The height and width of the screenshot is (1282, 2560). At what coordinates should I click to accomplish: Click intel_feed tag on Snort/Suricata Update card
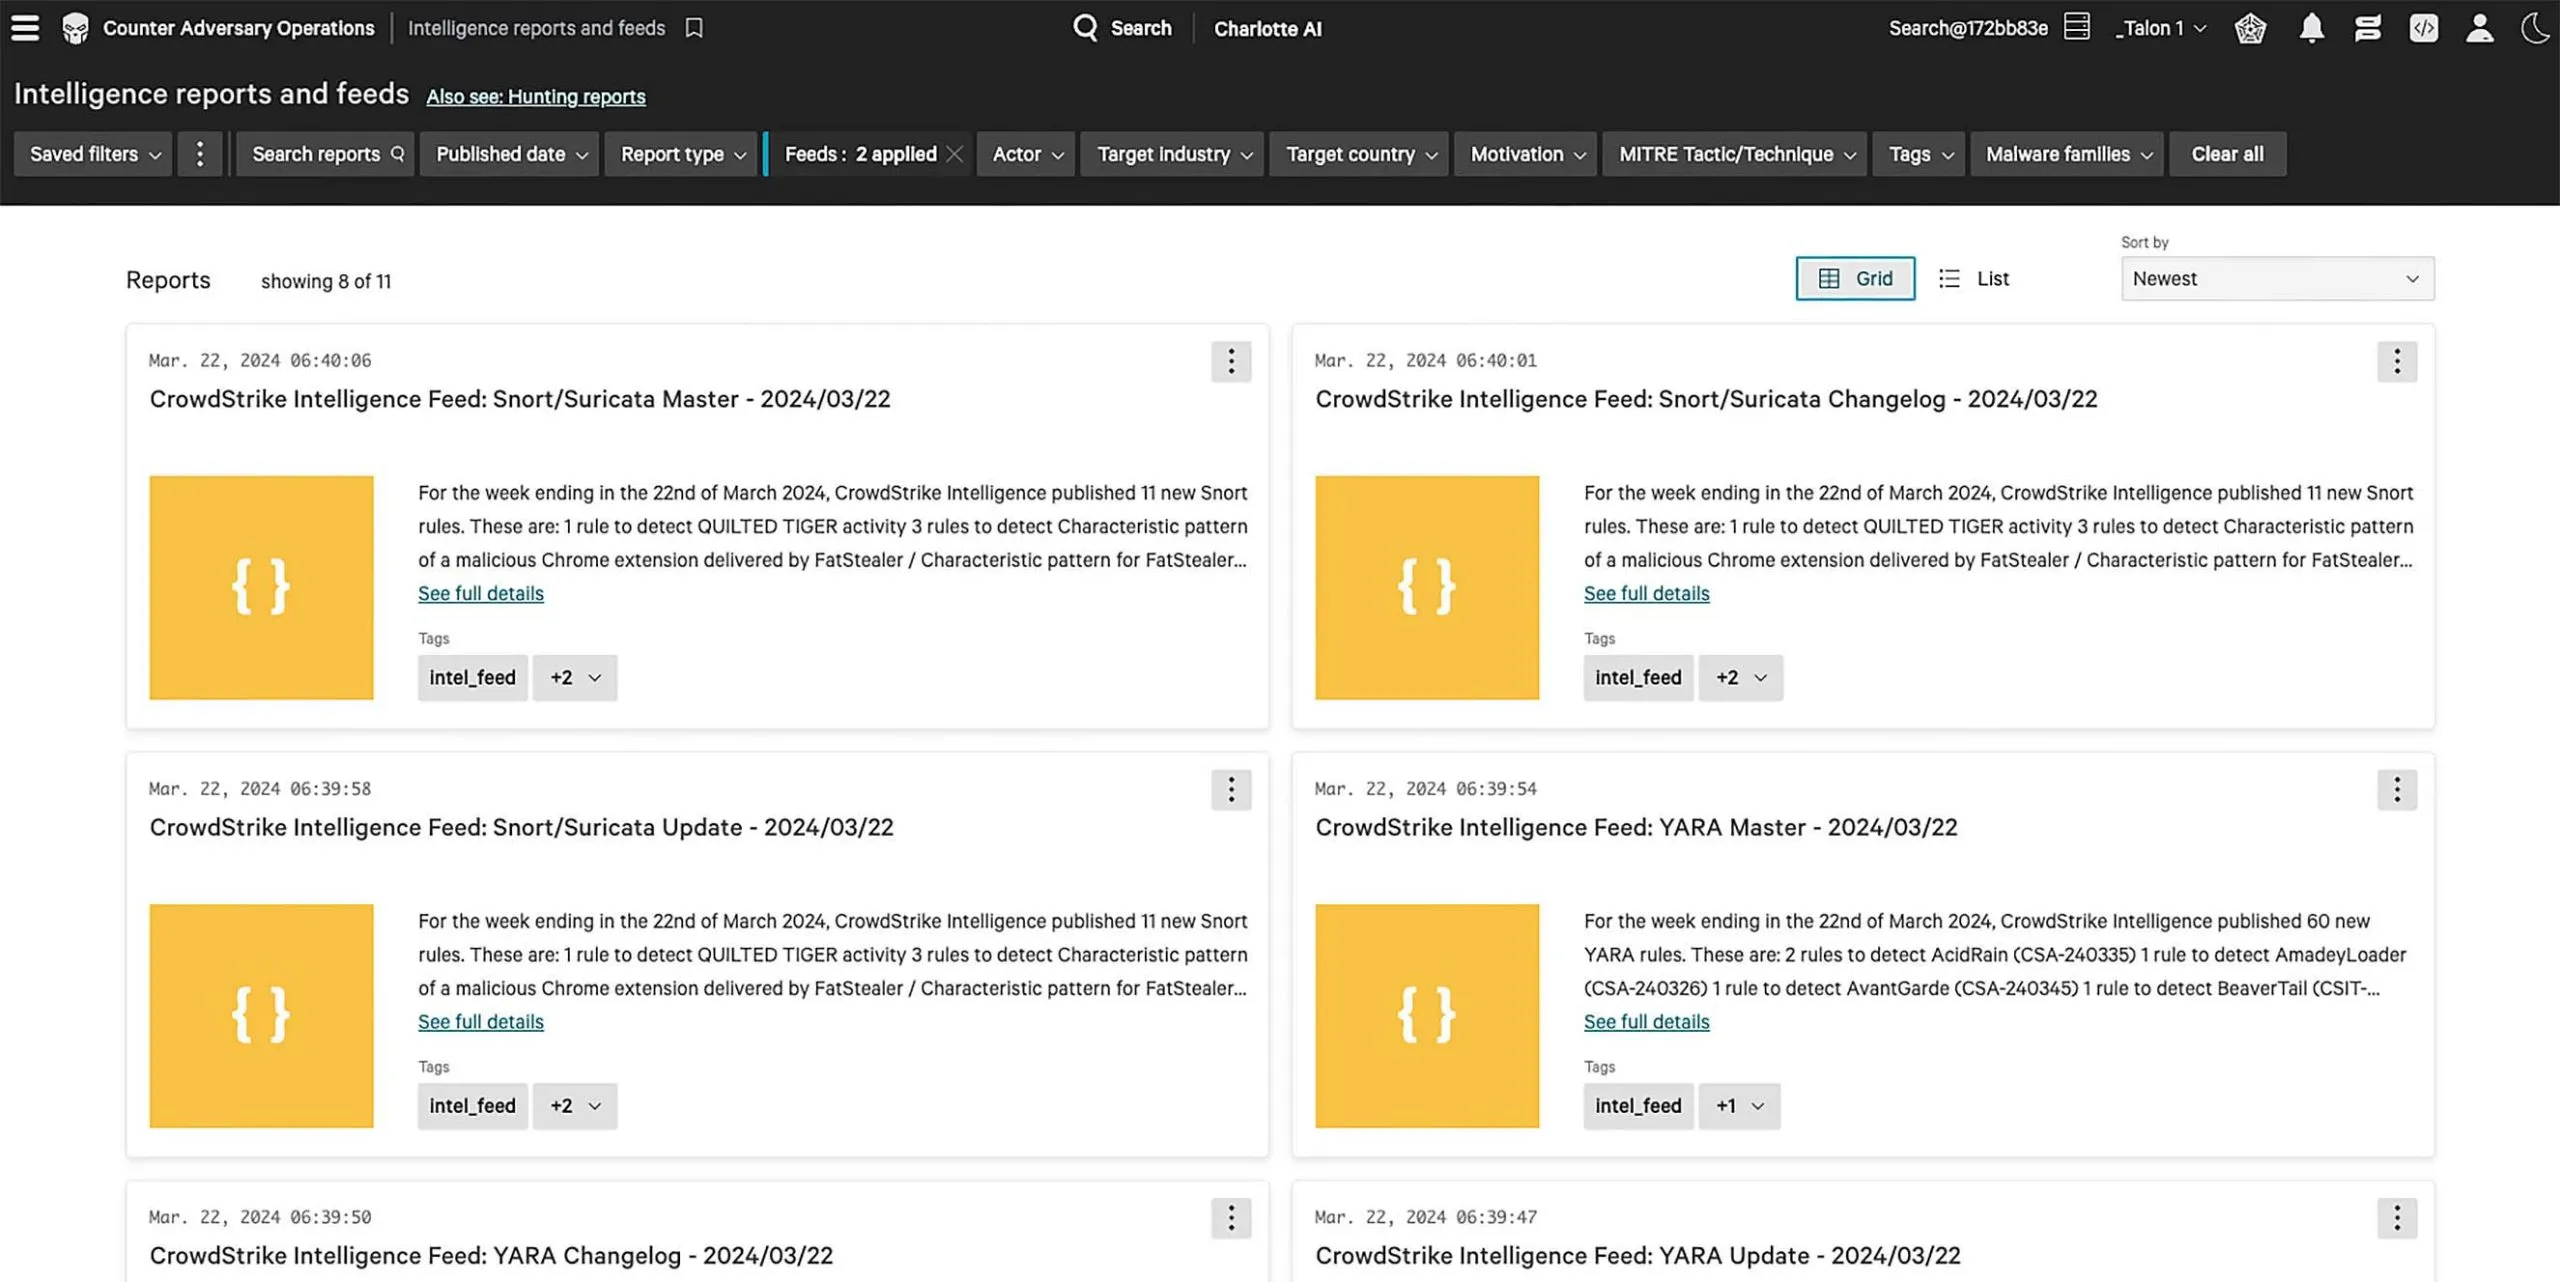472,1105
